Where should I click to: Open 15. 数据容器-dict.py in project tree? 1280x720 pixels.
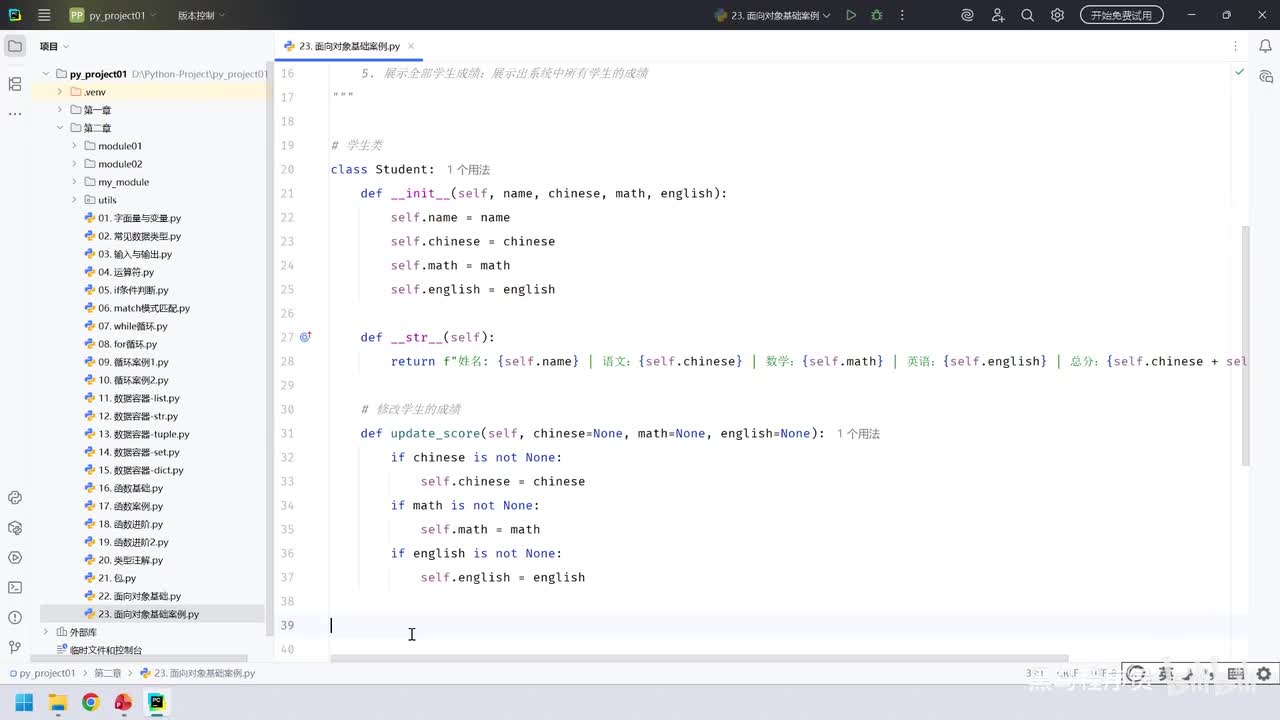(140, 470)
